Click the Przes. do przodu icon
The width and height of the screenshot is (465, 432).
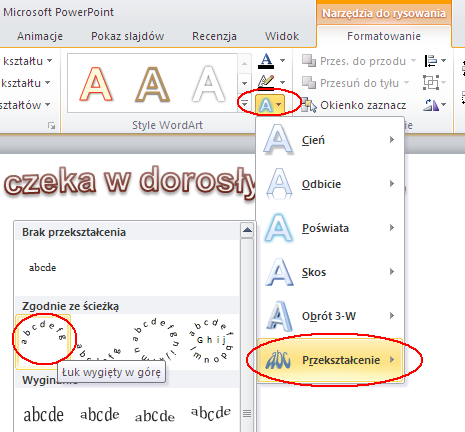tap(309, 61)
